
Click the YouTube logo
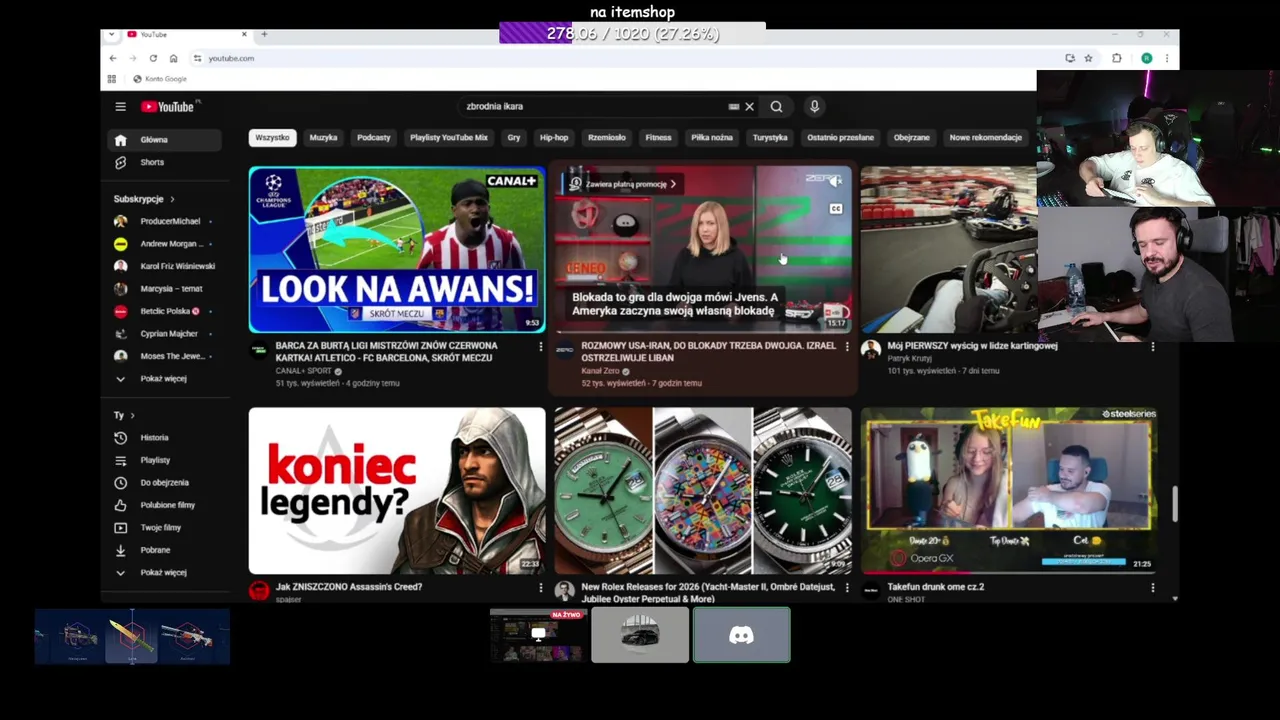167,107
